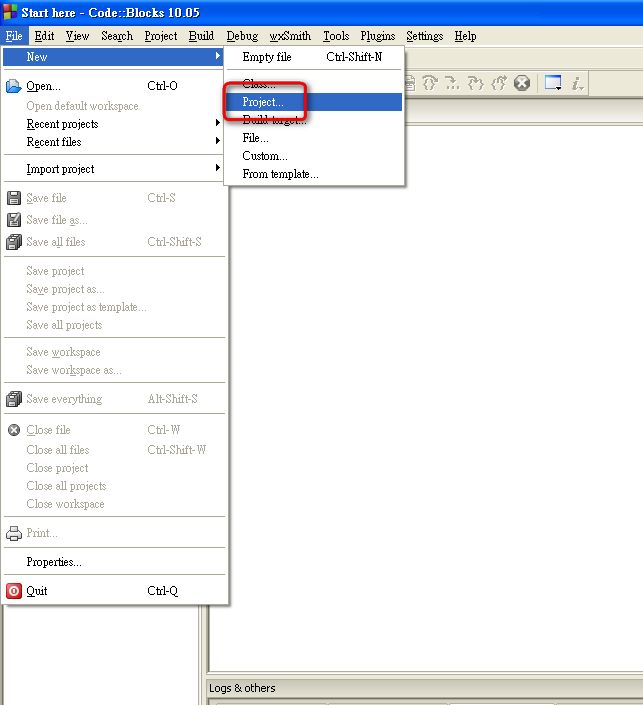Click the folder icon beside Open...
The width and height of the screenshot is (643, 705).
pos(13,86)
